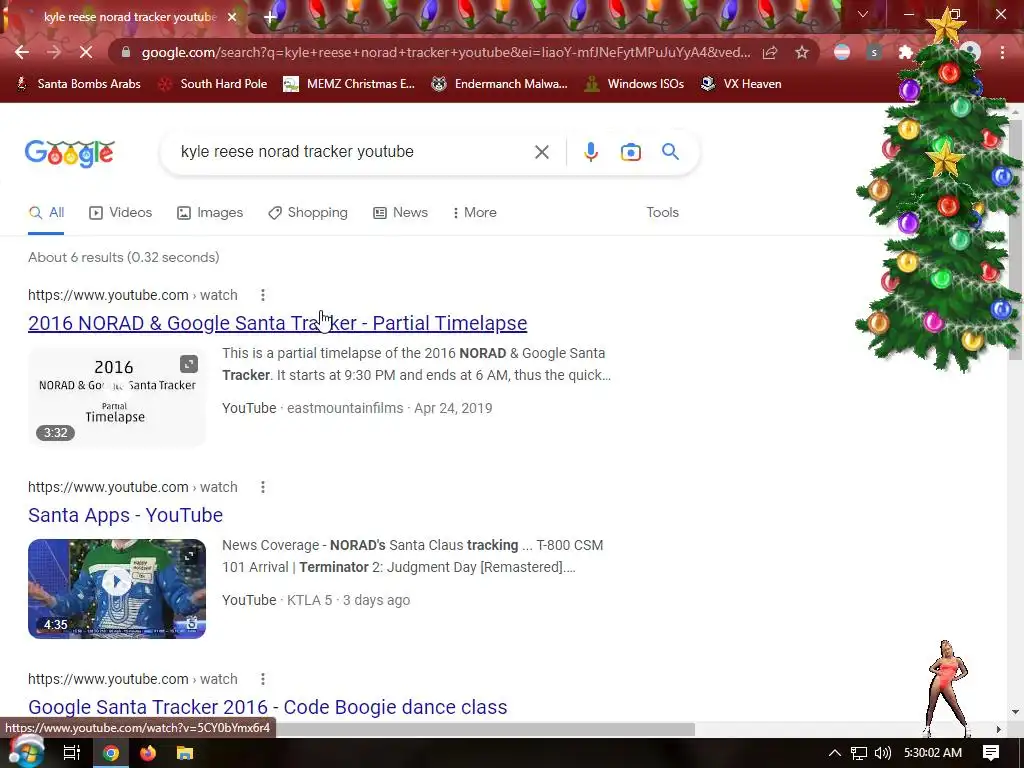Viewport: 1024px width, 768px height.
Task: Play the KTLA 5 video thumbnail
Action: pyautogui.click(x=117, y=588)
